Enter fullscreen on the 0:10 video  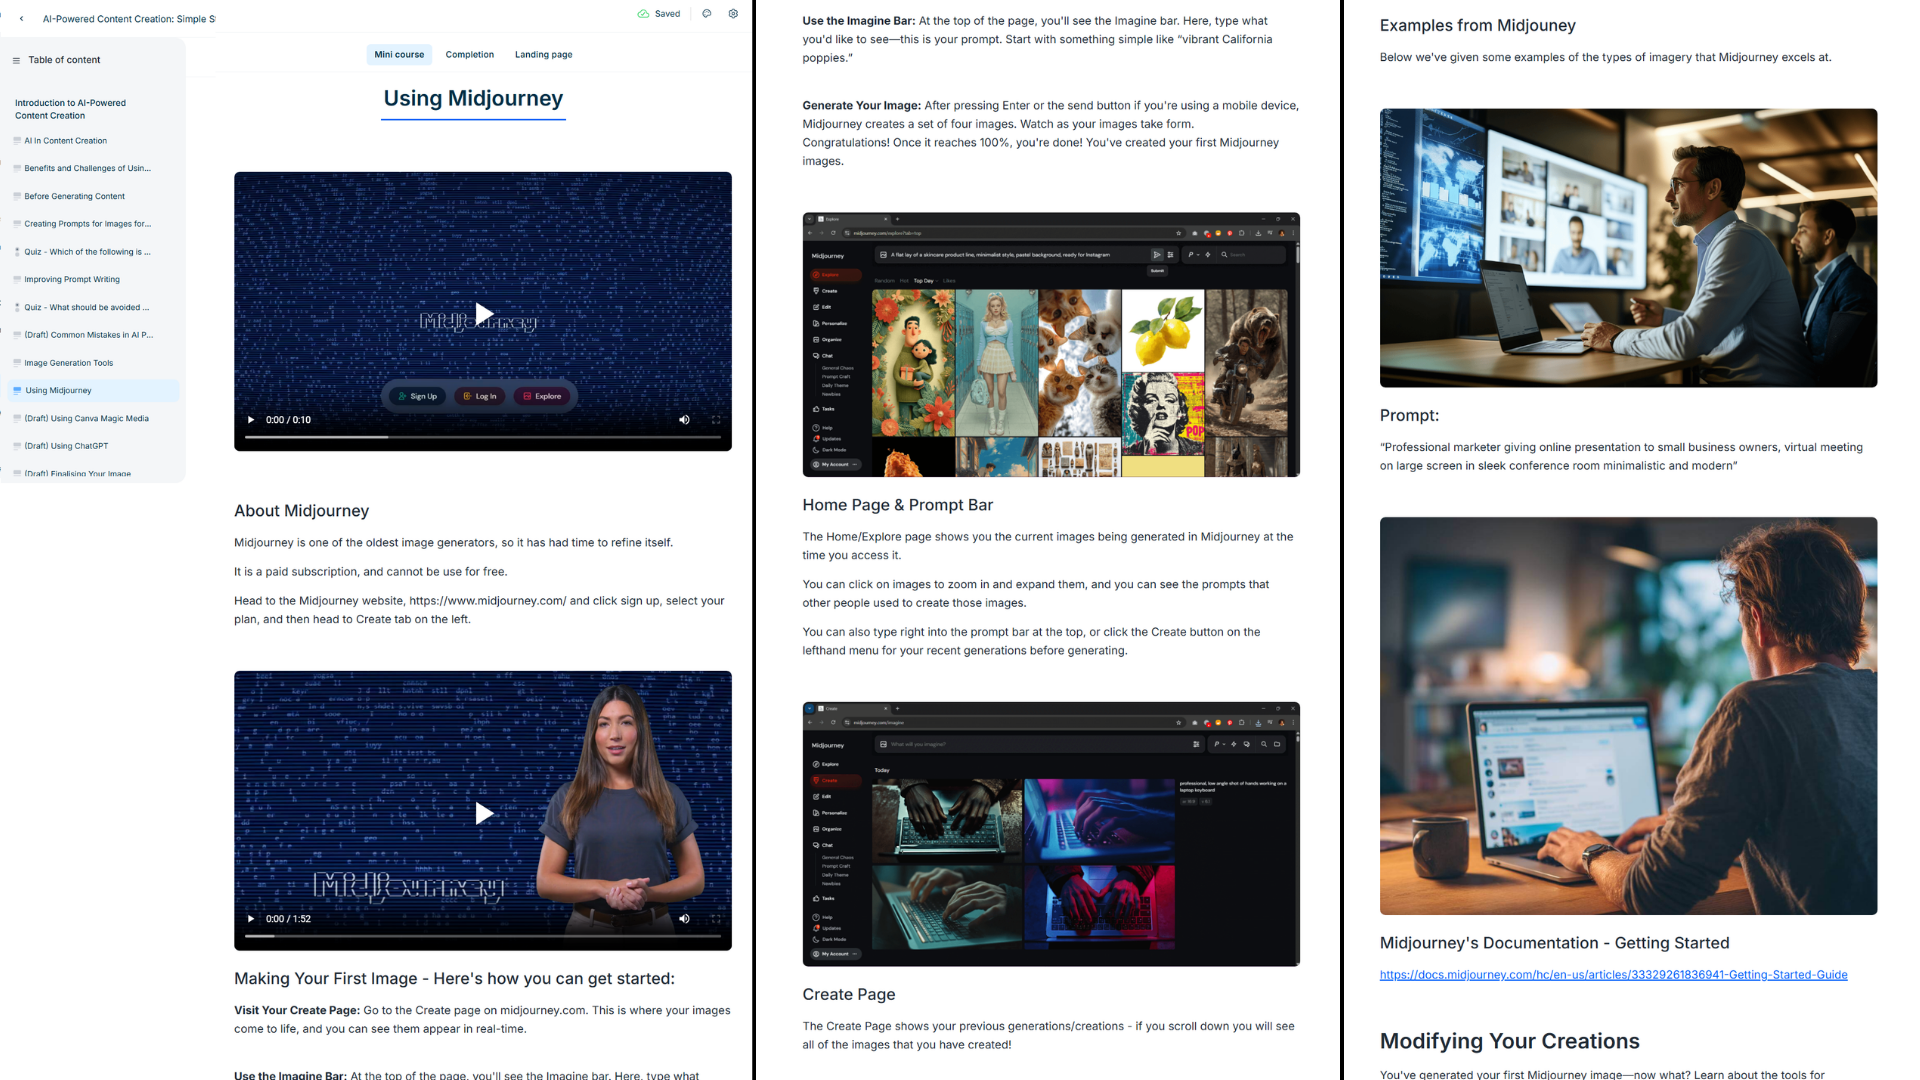click(716, 420)
